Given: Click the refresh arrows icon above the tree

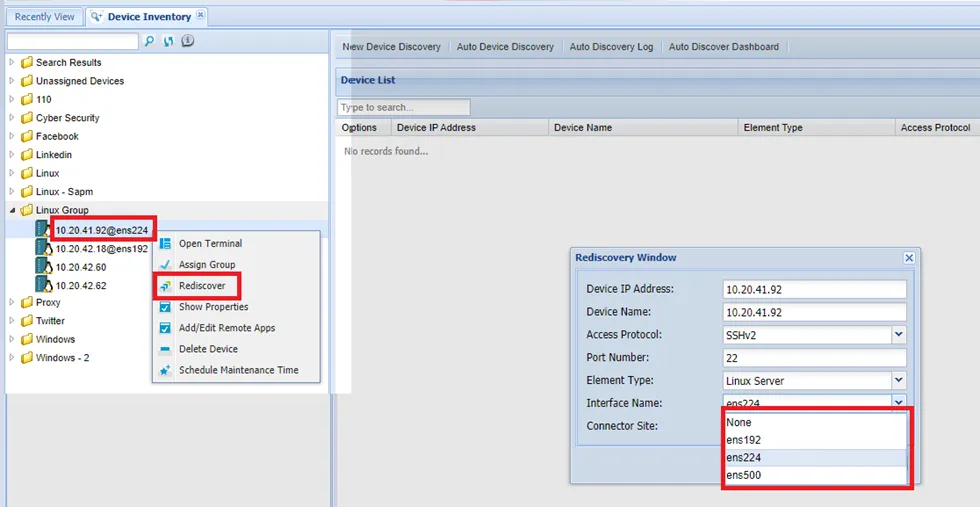Looking at the screenshot, I should coord(168,41).
